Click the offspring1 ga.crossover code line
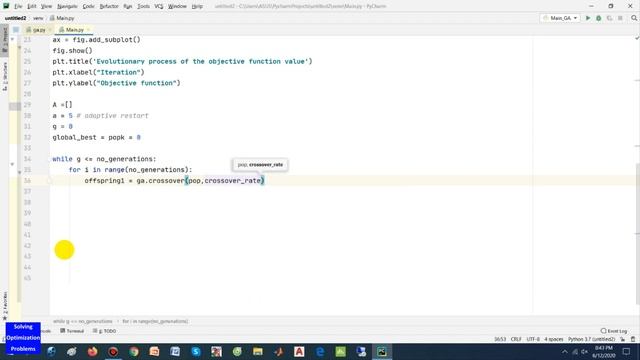This screenshot has height=360, width=640. point(174,180)
